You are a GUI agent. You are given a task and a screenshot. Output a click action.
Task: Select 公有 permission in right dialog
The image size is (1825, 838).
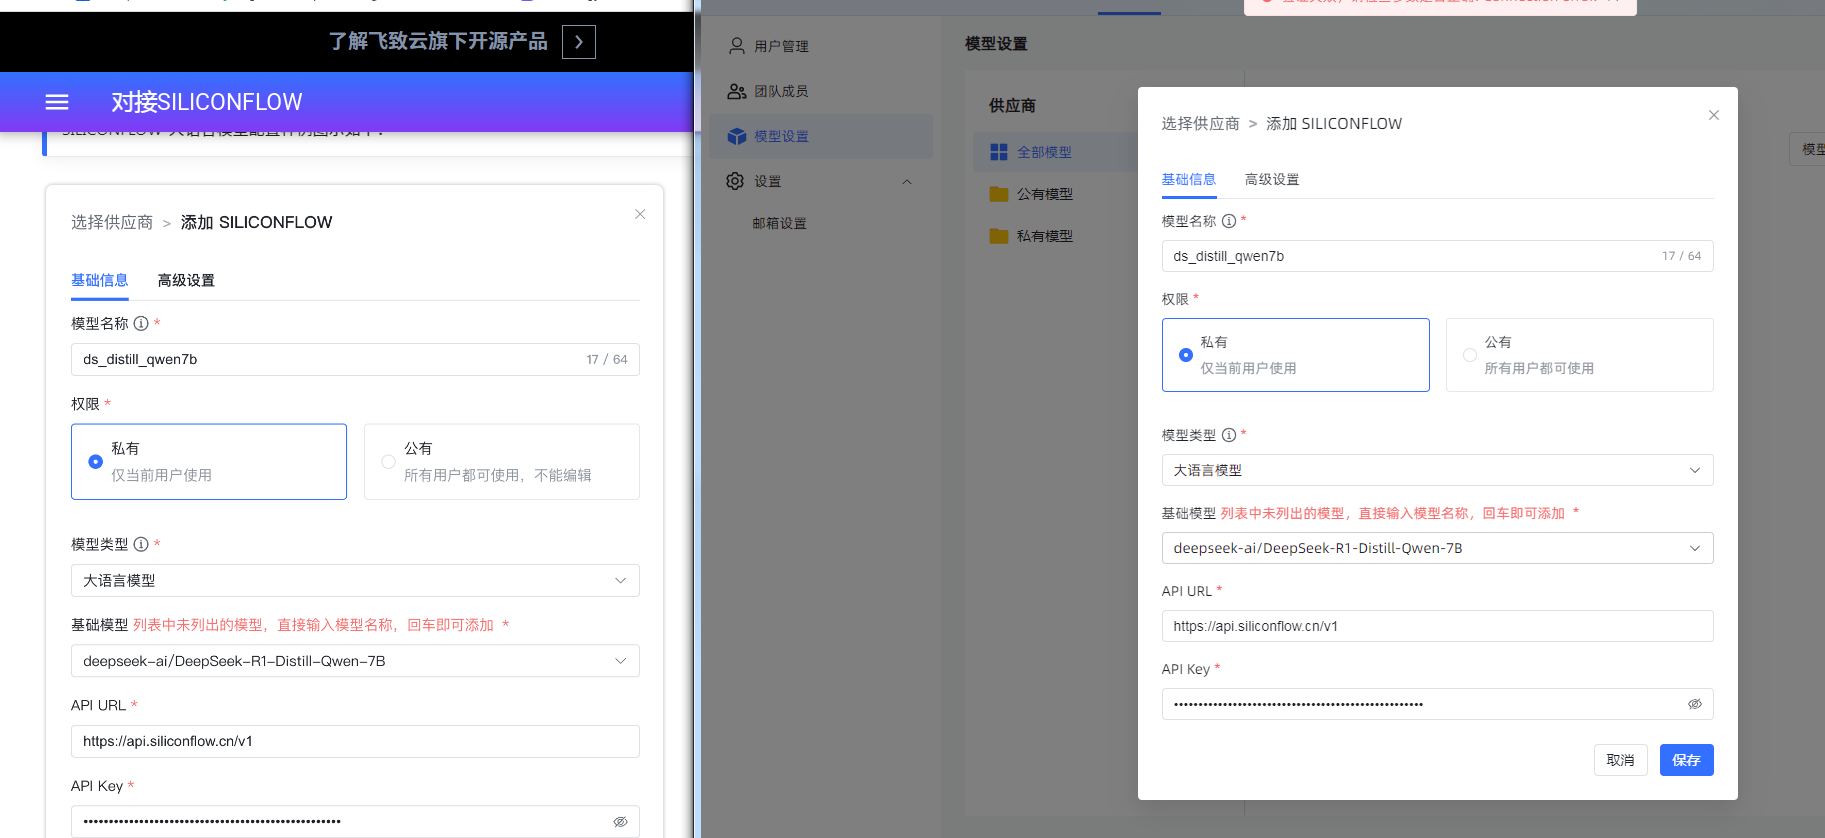[1580, 355]
